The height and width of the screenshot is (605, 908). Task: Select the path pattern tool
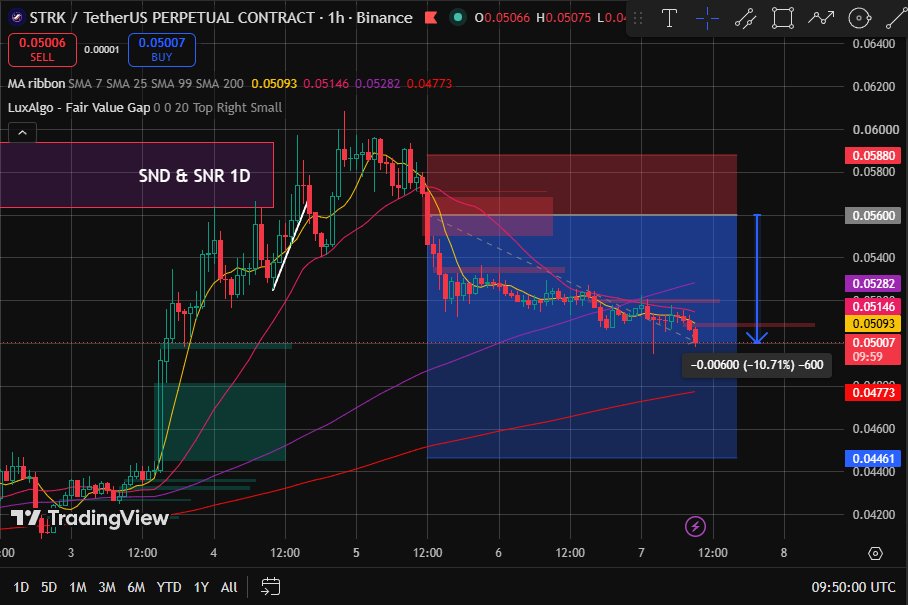[821, 19]
